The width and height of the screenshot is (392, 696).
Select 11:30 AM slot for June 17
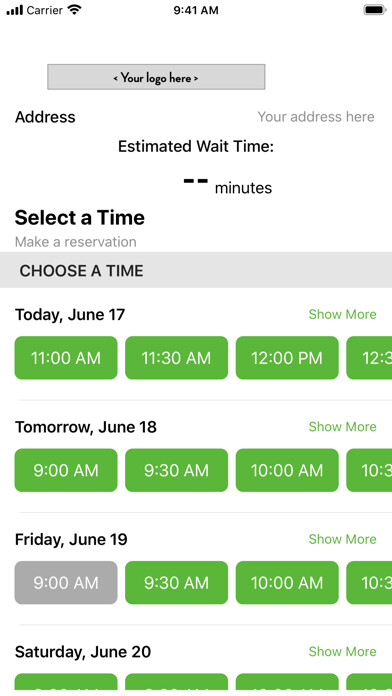tap(176, 358)
